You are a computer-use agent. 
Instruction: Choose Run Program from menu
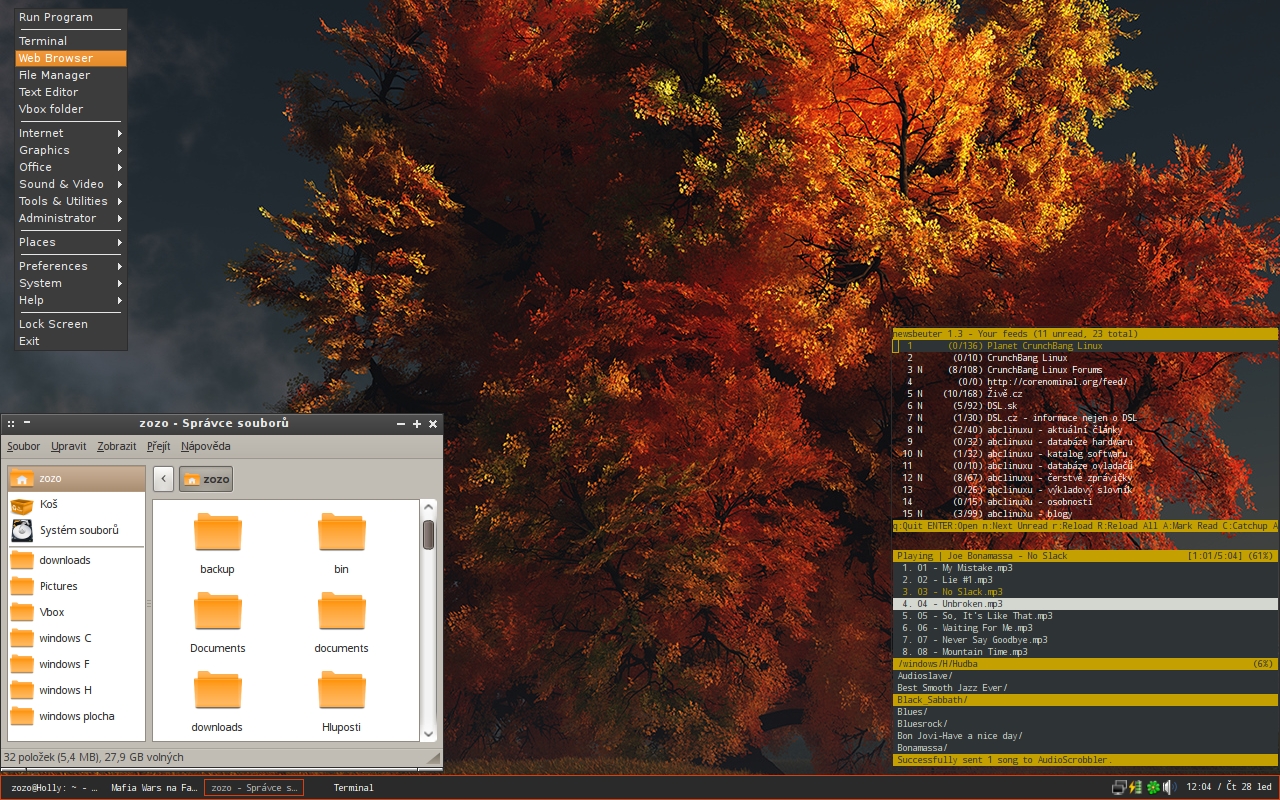coord(70,17)
